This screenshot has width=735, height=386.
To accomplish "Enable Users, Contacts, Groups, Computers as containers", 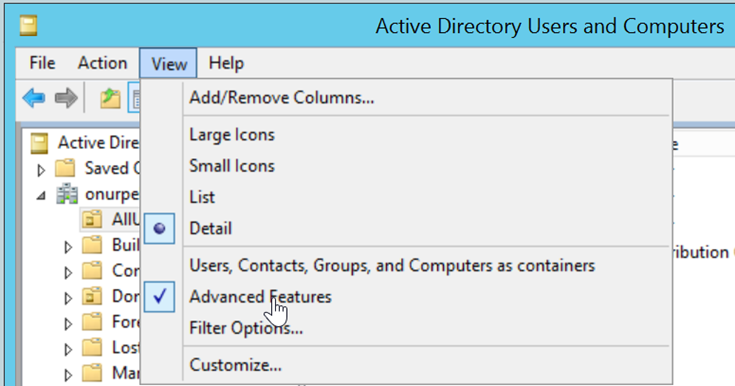I will pos(406,265).
